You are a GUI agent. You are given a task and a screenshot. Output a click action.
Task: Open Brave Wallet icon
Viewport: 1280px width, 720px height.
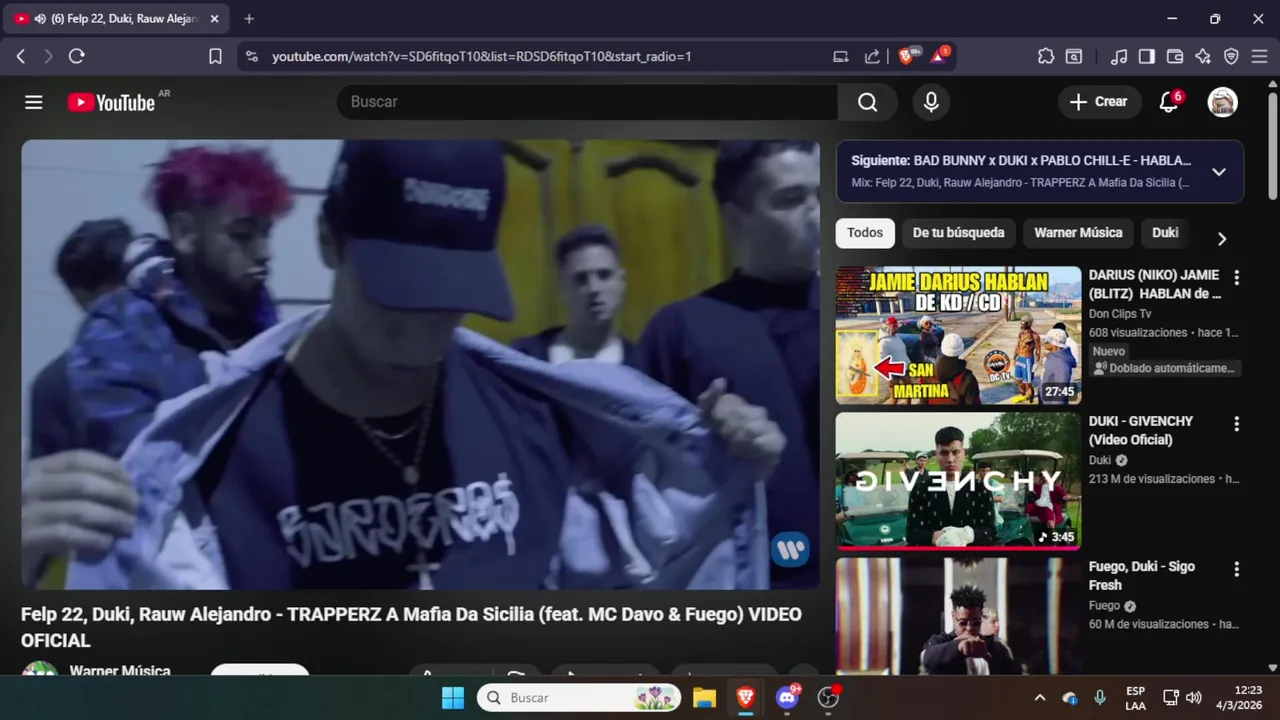click(1175, 57)
